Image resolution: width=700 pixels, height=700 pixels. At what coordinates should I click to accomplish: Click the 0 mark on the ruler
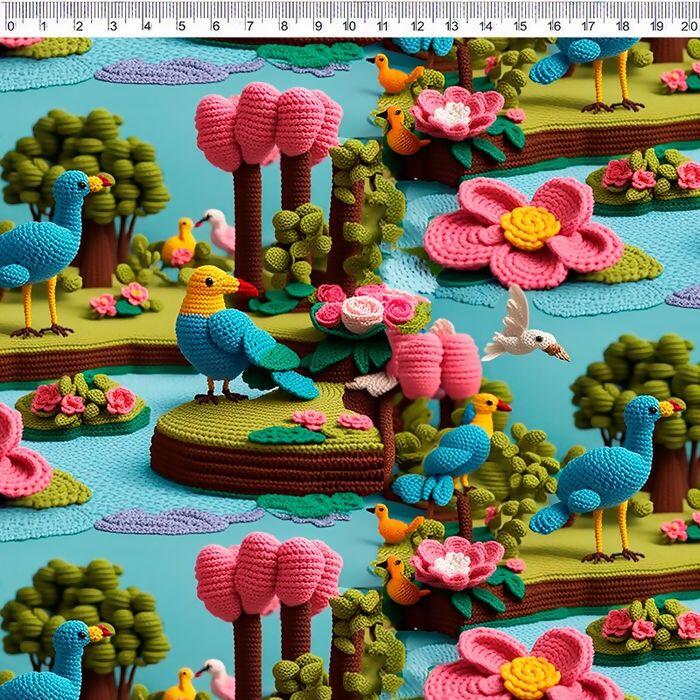click(x=10, y=24)
